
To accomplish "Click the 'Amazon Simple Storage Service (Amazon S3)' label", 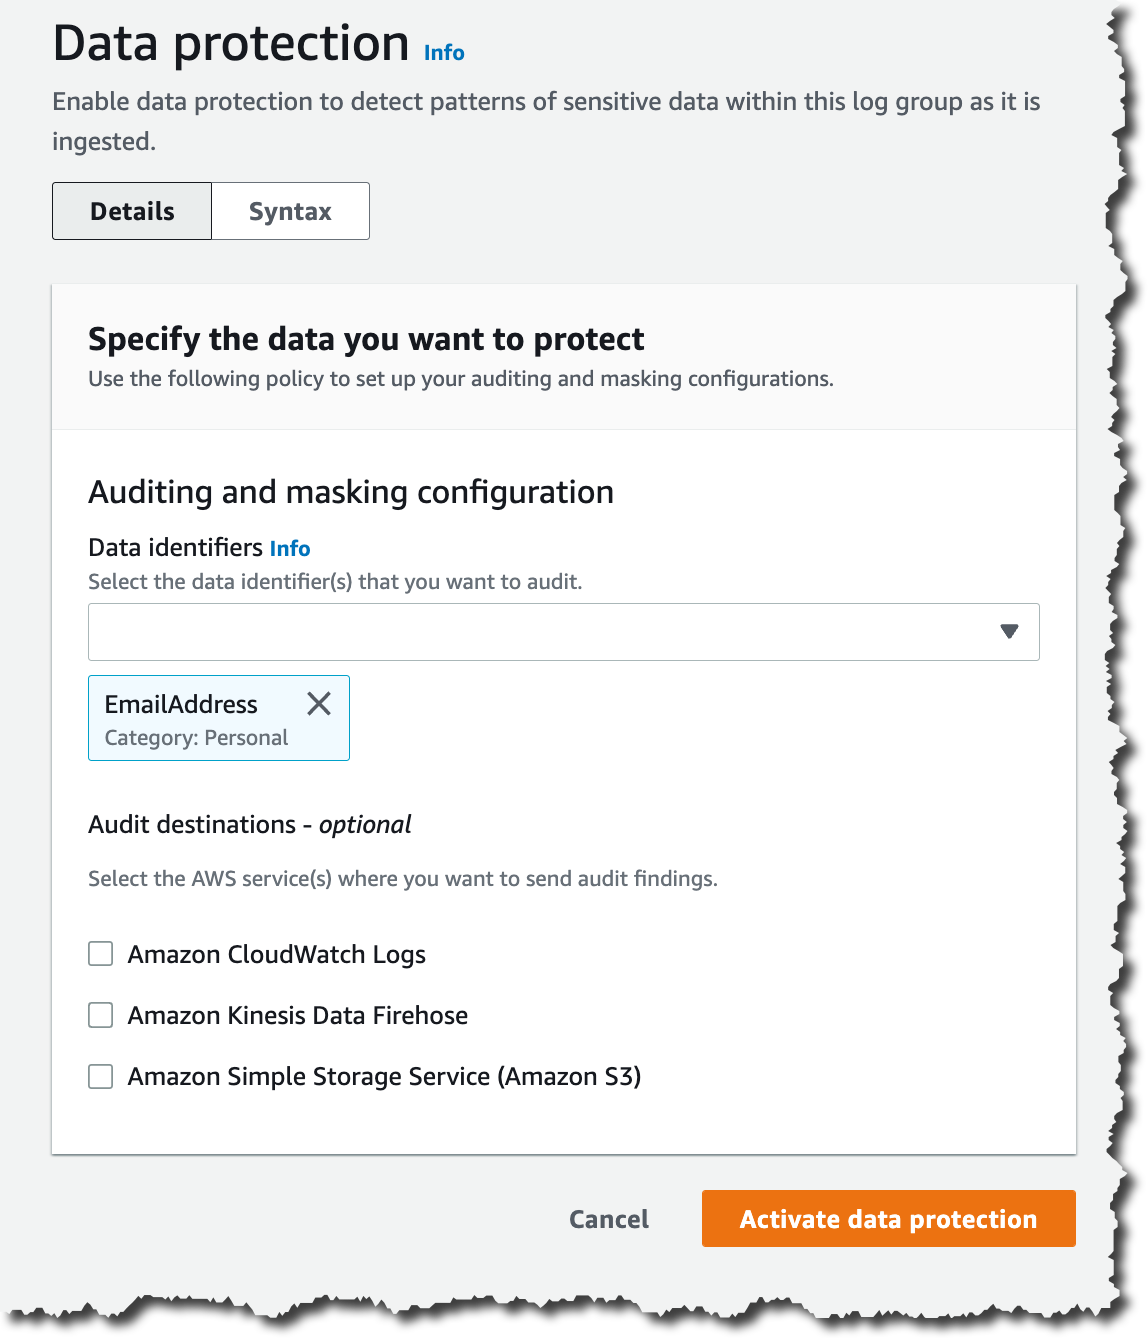I will pyautogui.click(x=384, y=1076).
